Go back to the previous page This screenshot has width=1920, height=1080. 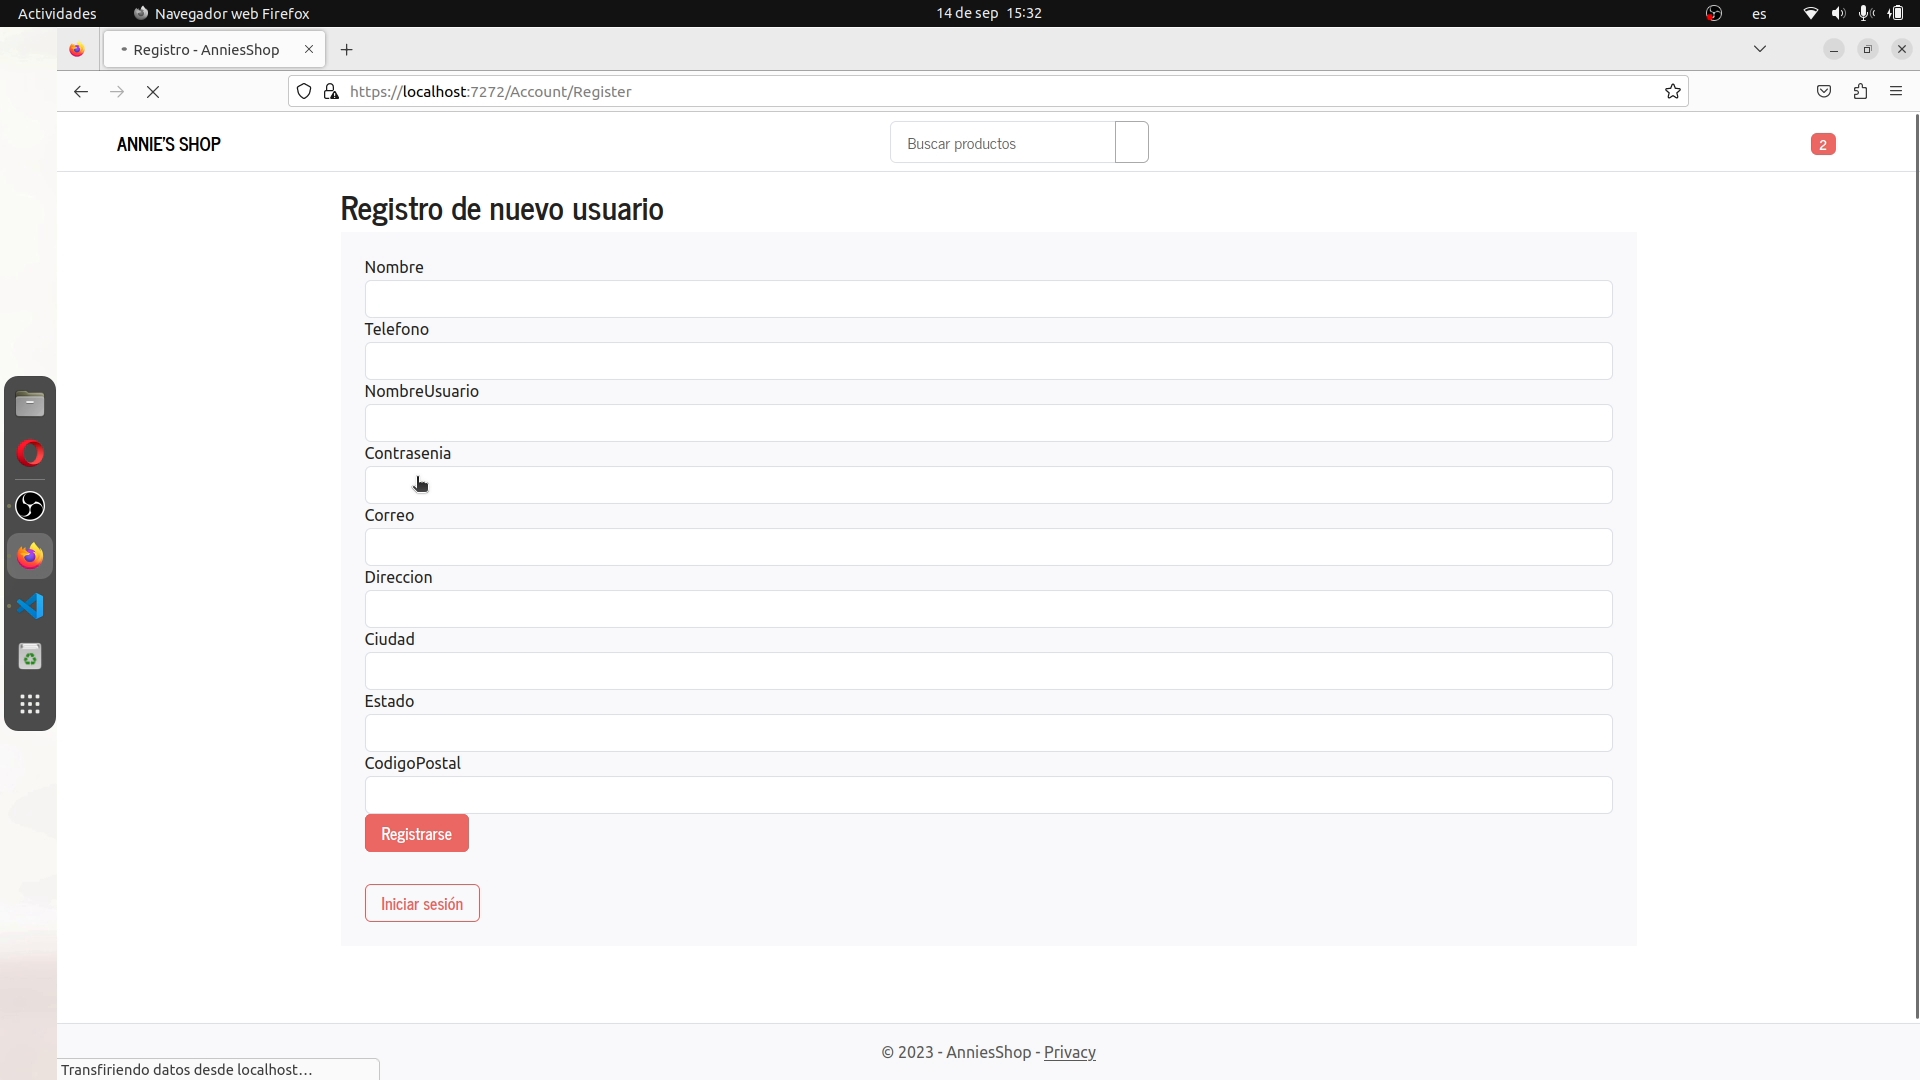[x=81, y=91]
